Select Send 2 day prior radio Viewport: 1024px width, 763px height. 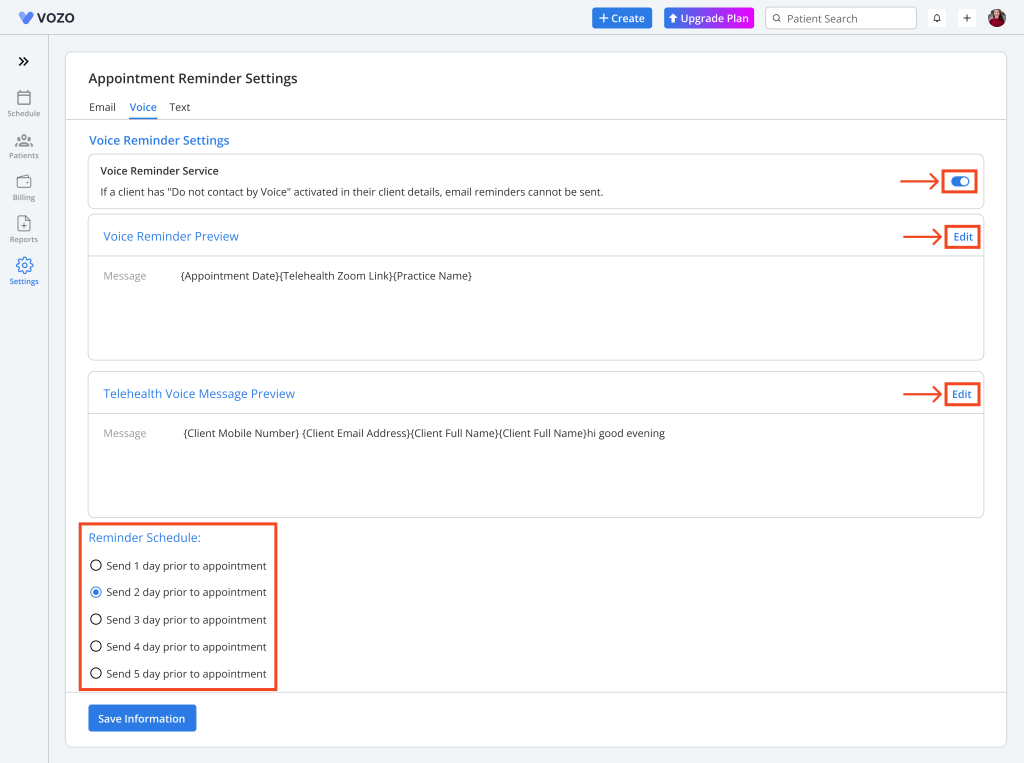point(96,593)
